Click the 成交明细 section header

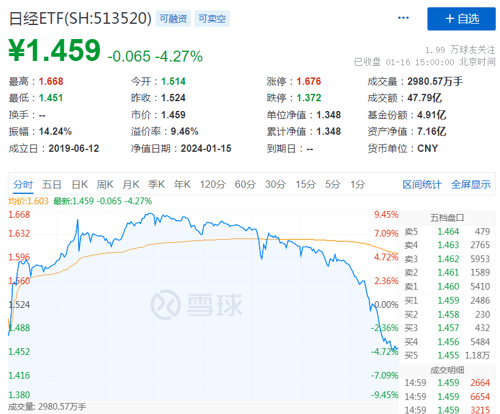[x=447, y=370]
